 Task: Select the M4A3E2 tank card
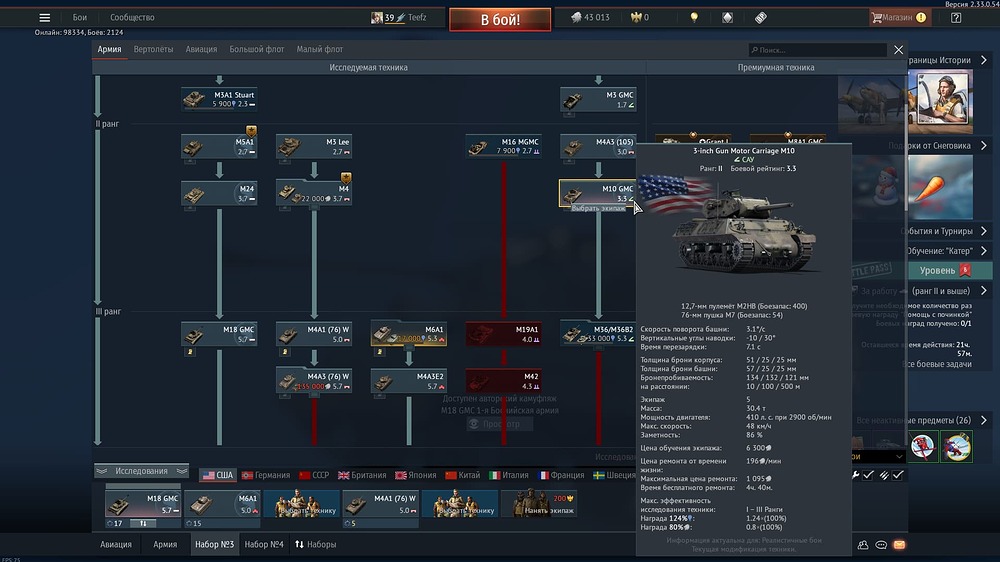408,381
